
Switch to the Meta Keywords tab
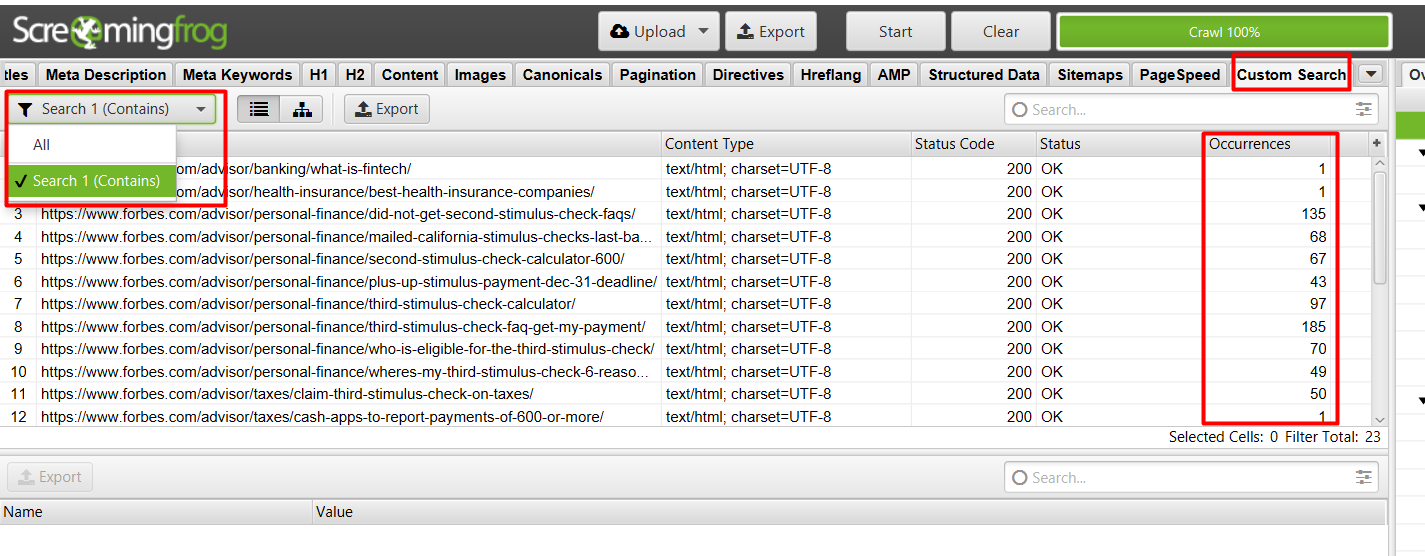point(237,75)
